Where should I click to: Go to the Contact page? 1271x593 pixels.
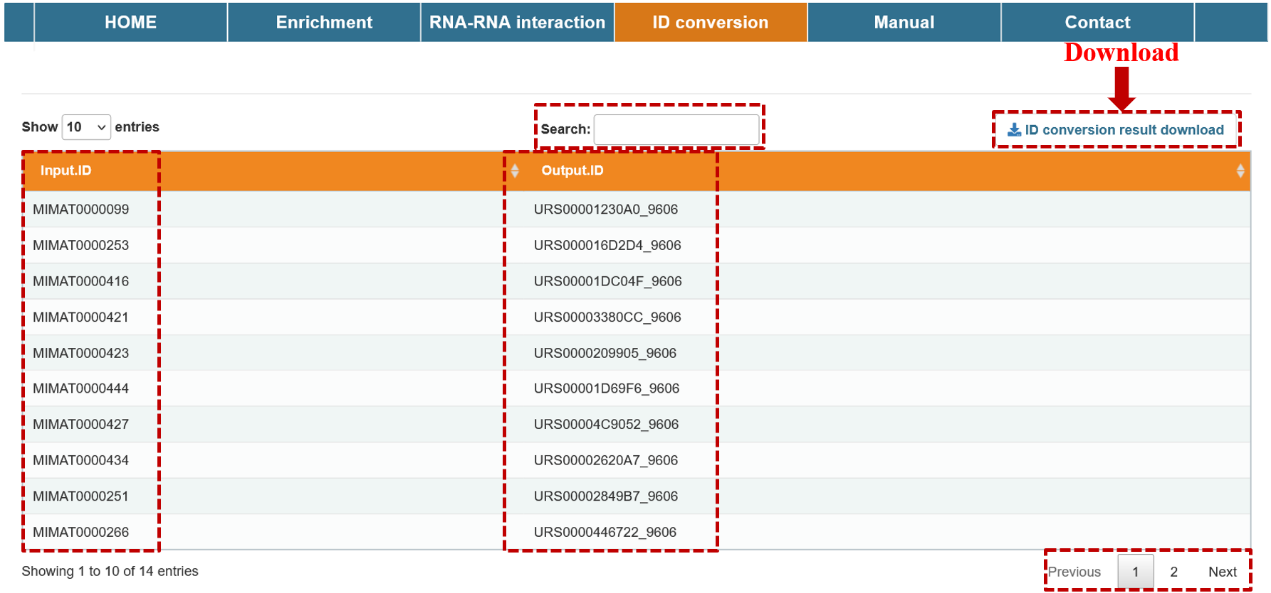pyautogui.click(x=1097, y=21)
